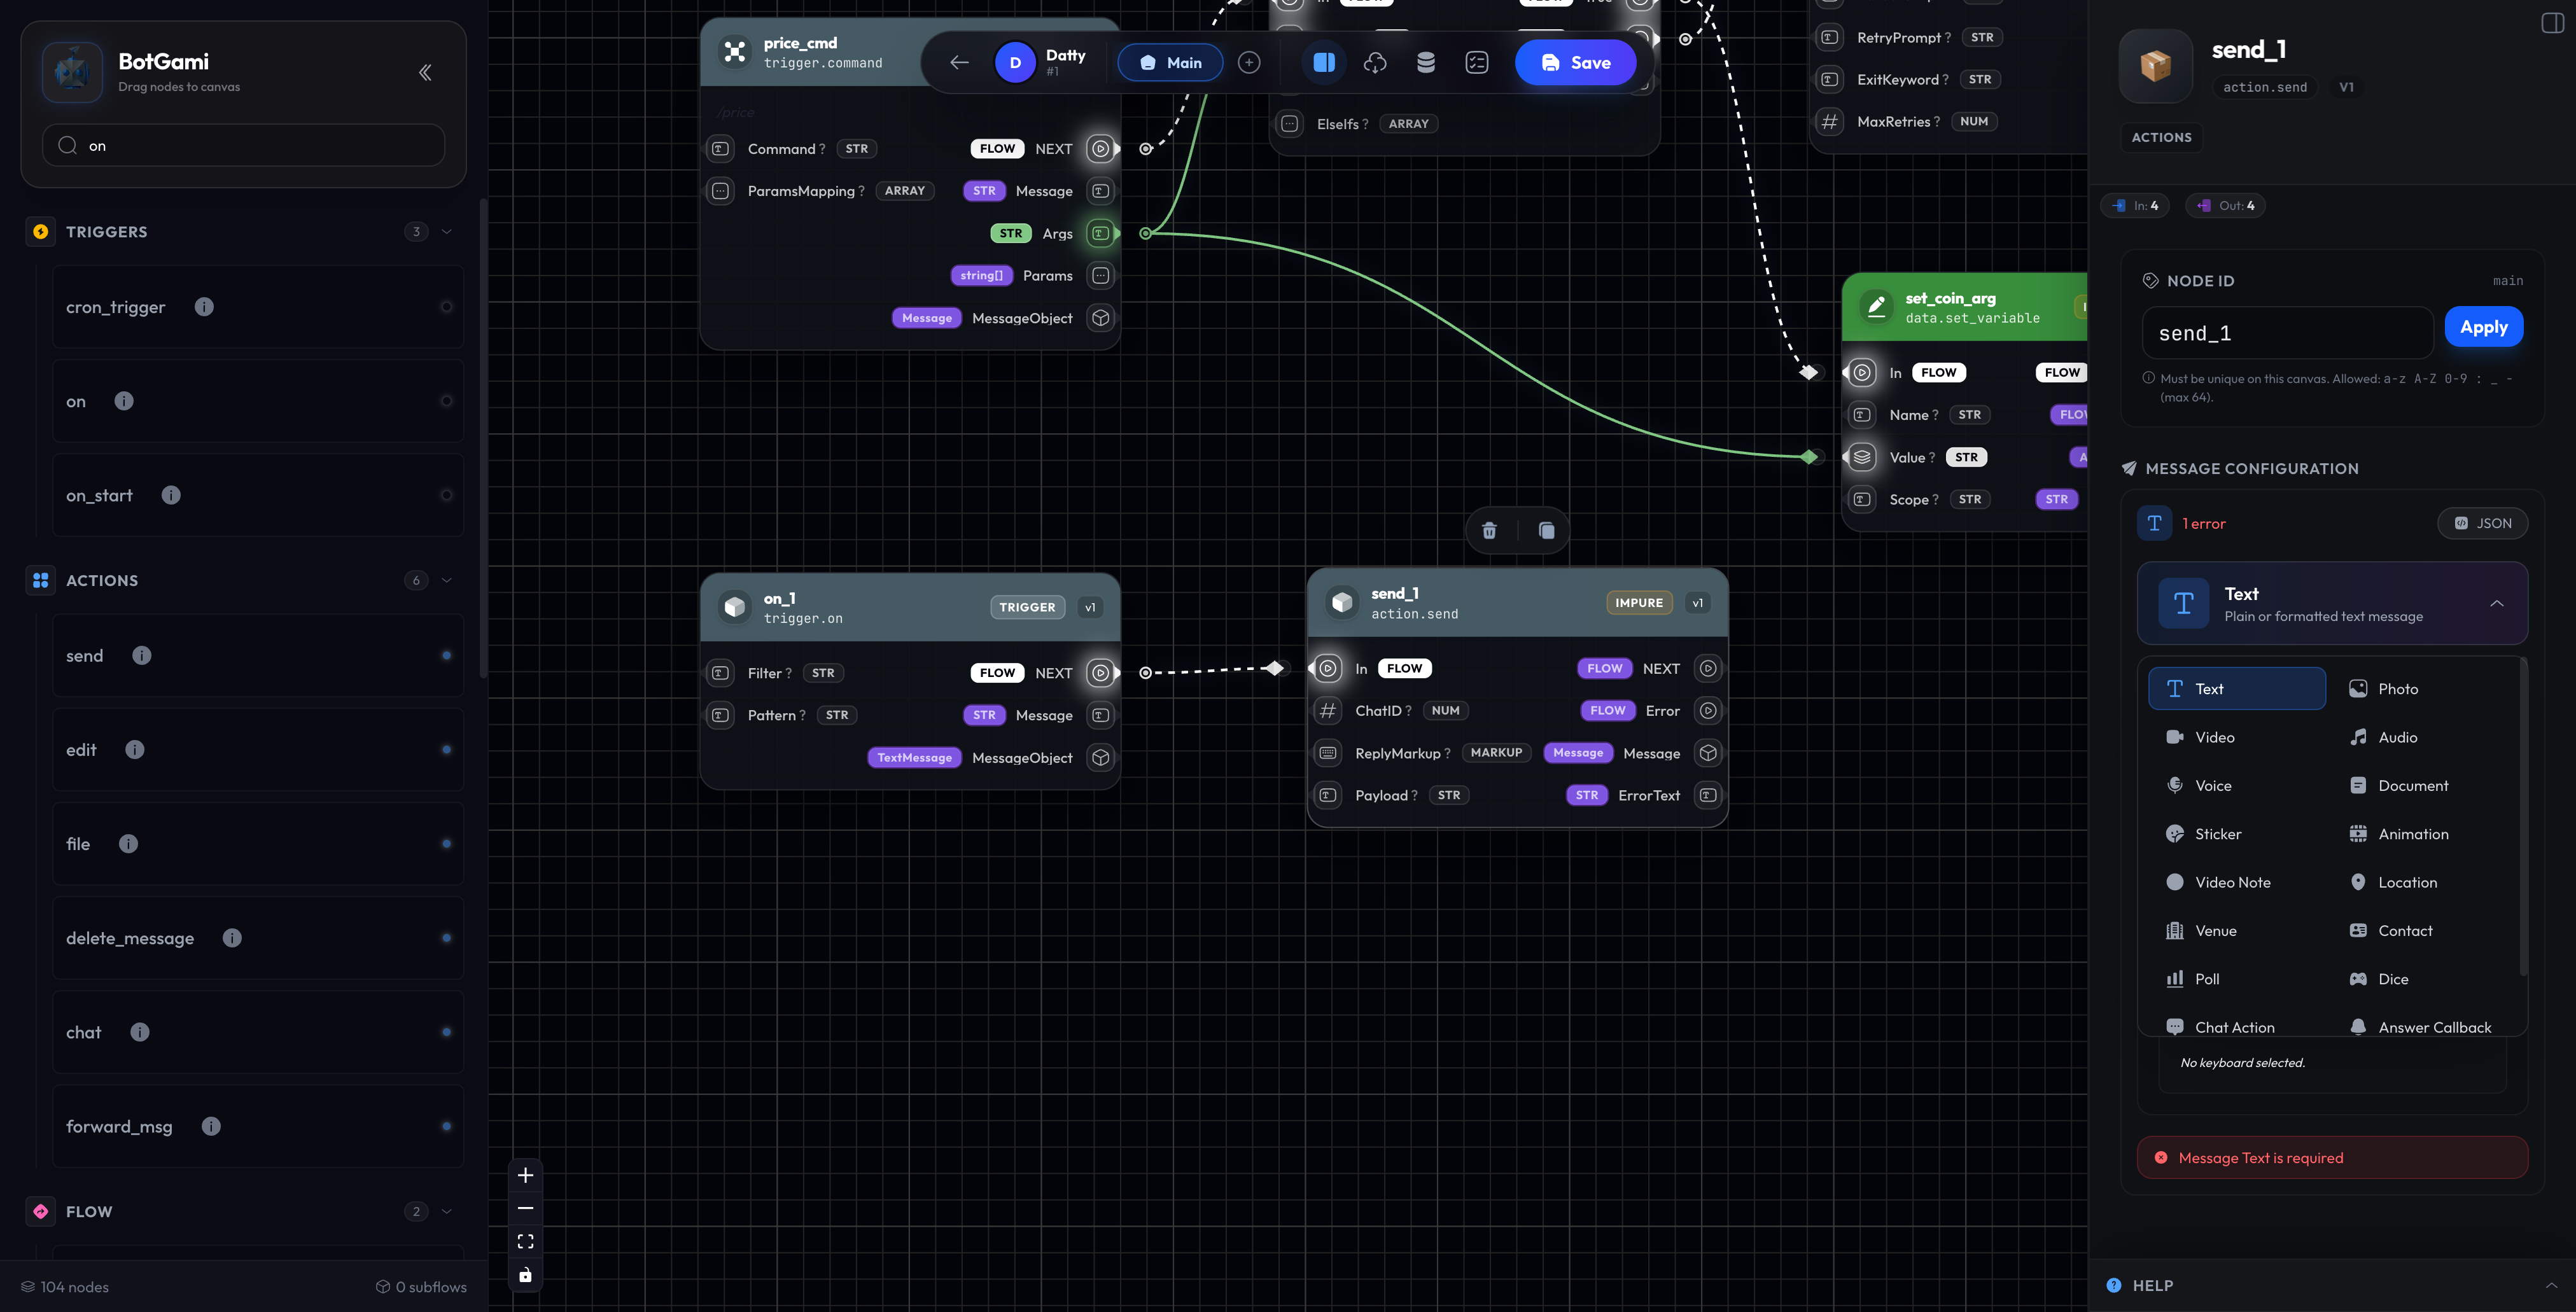
Task: Zoom in on the canvas with plus icon
Action: (525, 1175)
